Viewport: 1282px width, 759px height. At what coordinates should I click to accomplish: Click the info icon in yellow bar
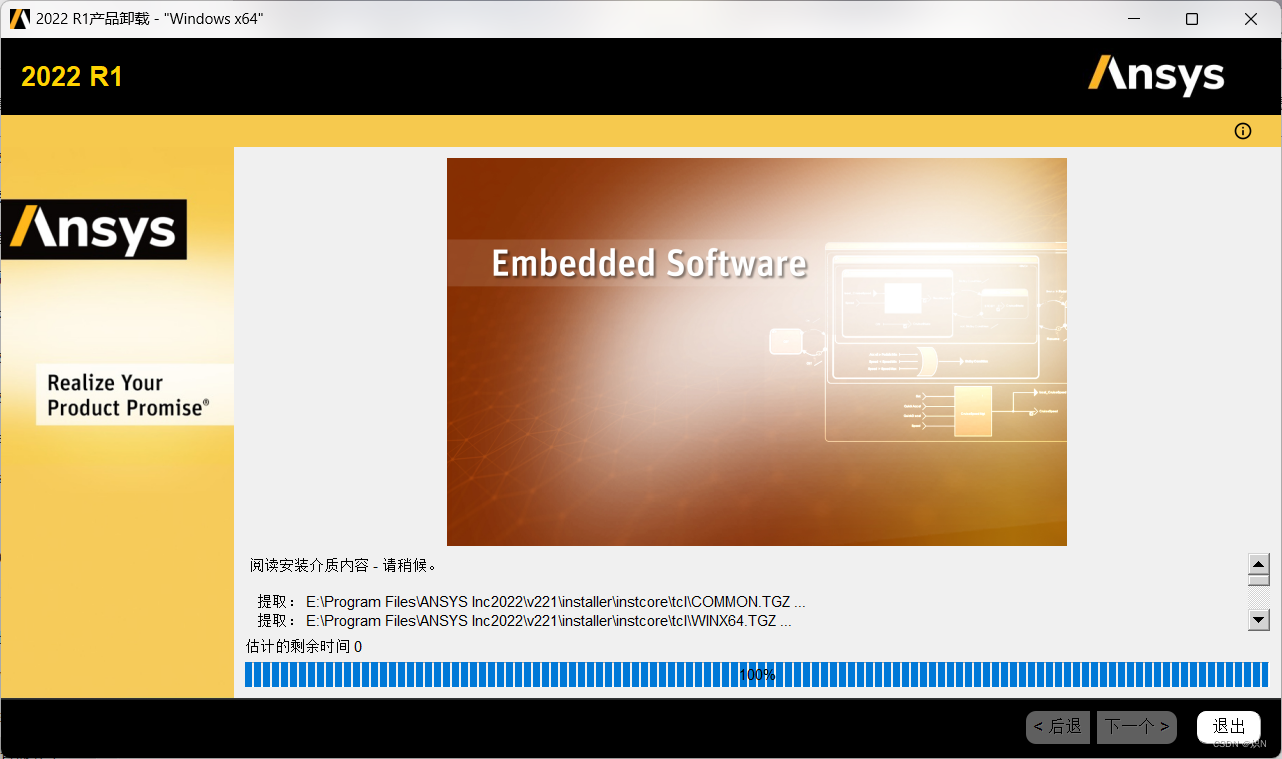pos(1243,131)
